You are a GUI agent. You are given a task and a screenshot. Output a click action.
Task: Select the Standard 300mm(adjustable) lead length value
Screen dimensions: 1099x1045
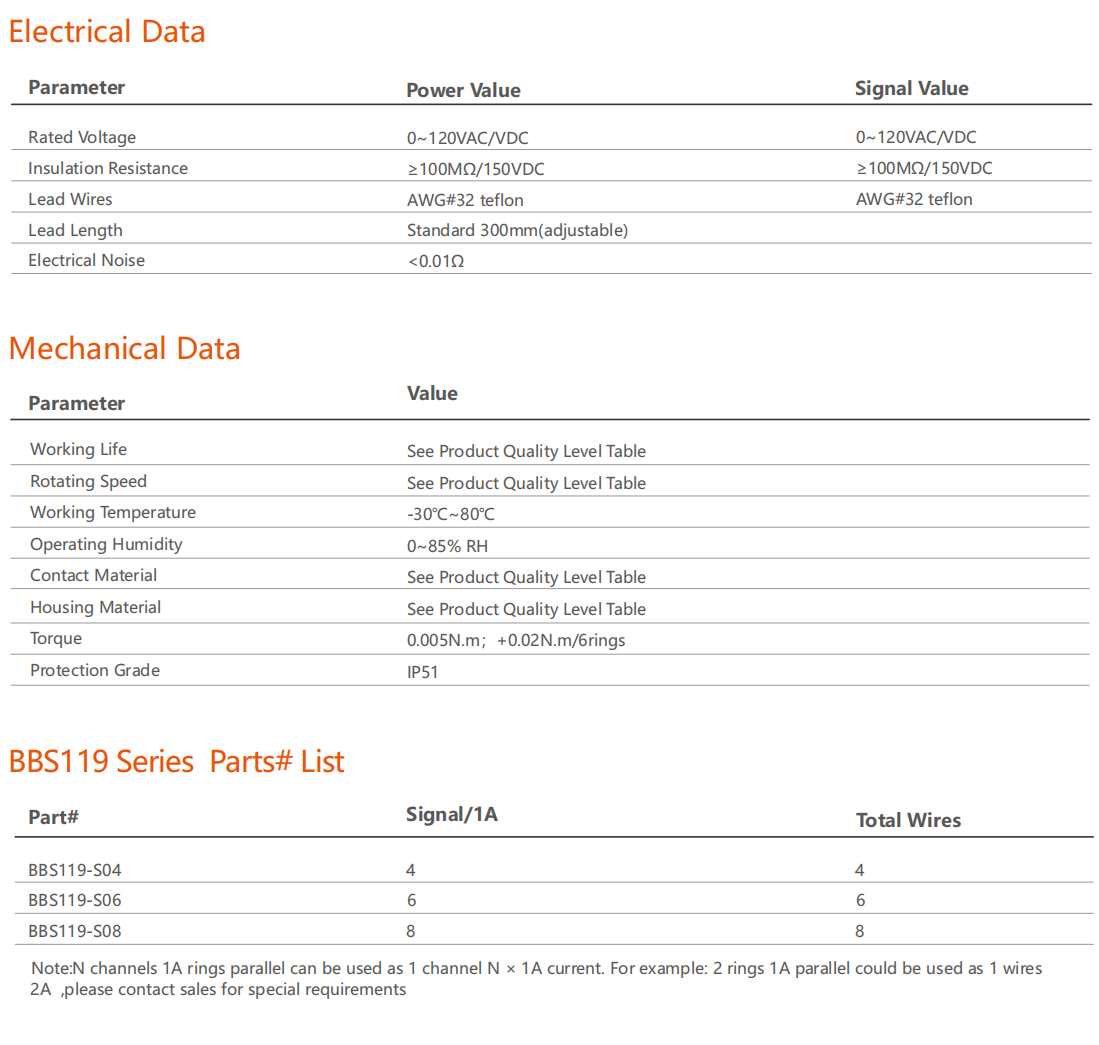click(517, 230)
